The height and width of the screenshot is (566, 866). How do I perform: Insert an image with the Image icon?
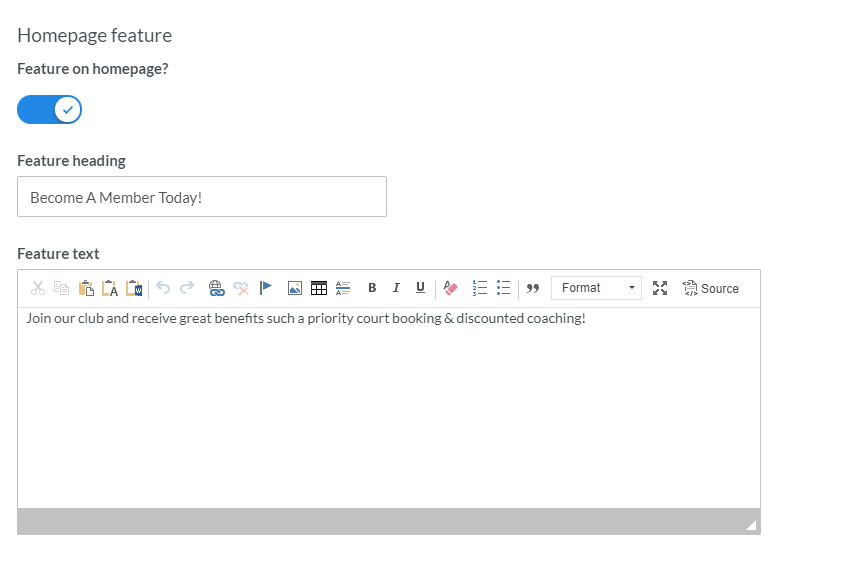(x=295, y=288)
